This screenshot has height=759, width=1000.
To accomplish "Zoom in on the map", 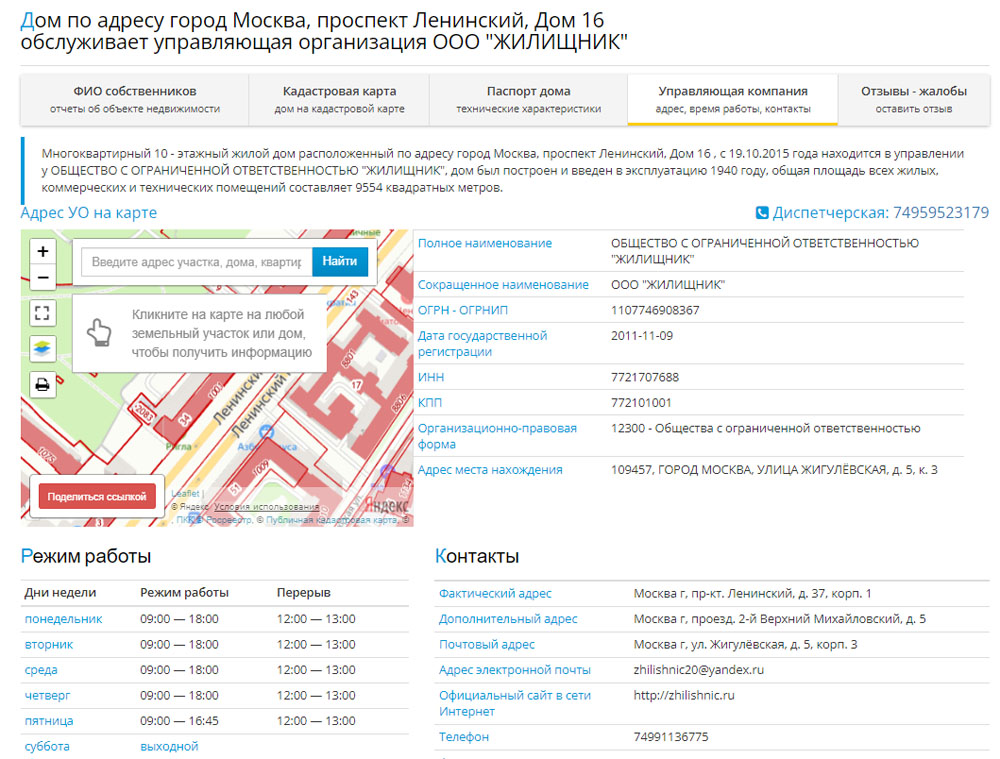I will tap(42, 251).
